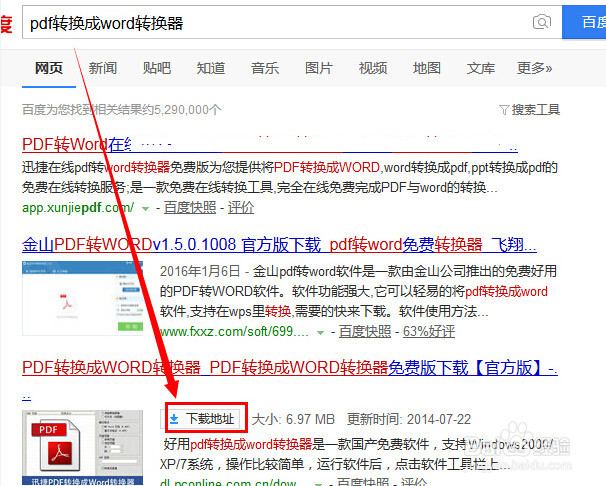Expand dropdown arrow after app.xunjiepdf.com
The height and width of the screenshot is (486, 606).
[x=145, y=209]
